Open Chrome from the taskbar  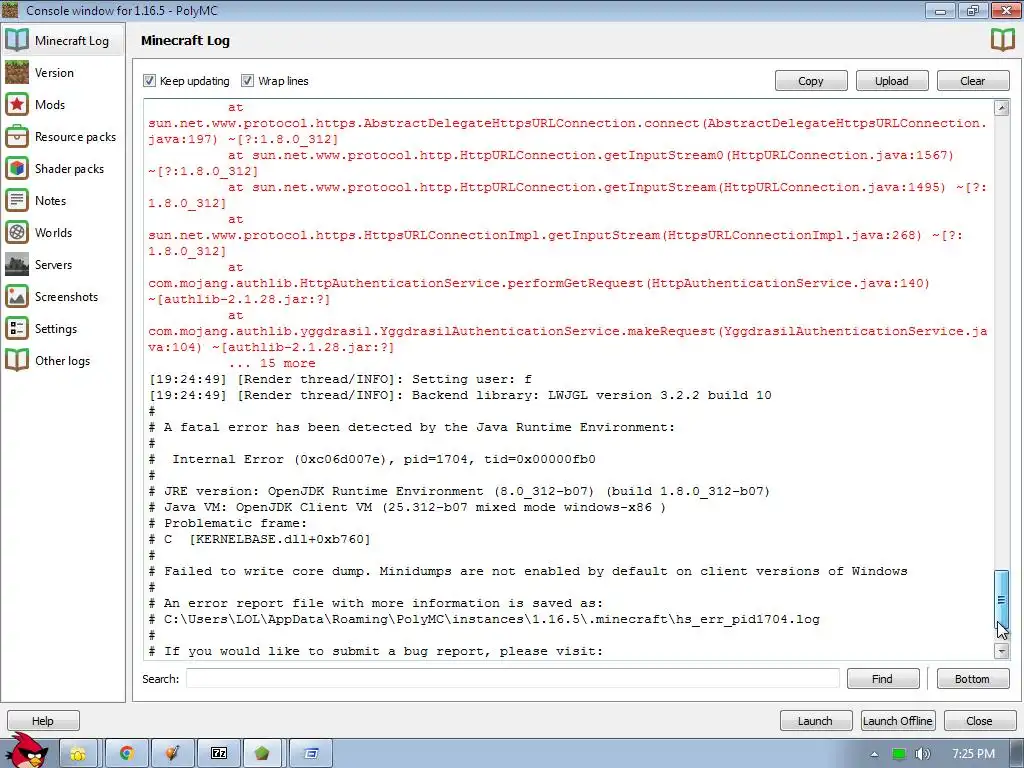pyautogui.click(x=127, y=754)
